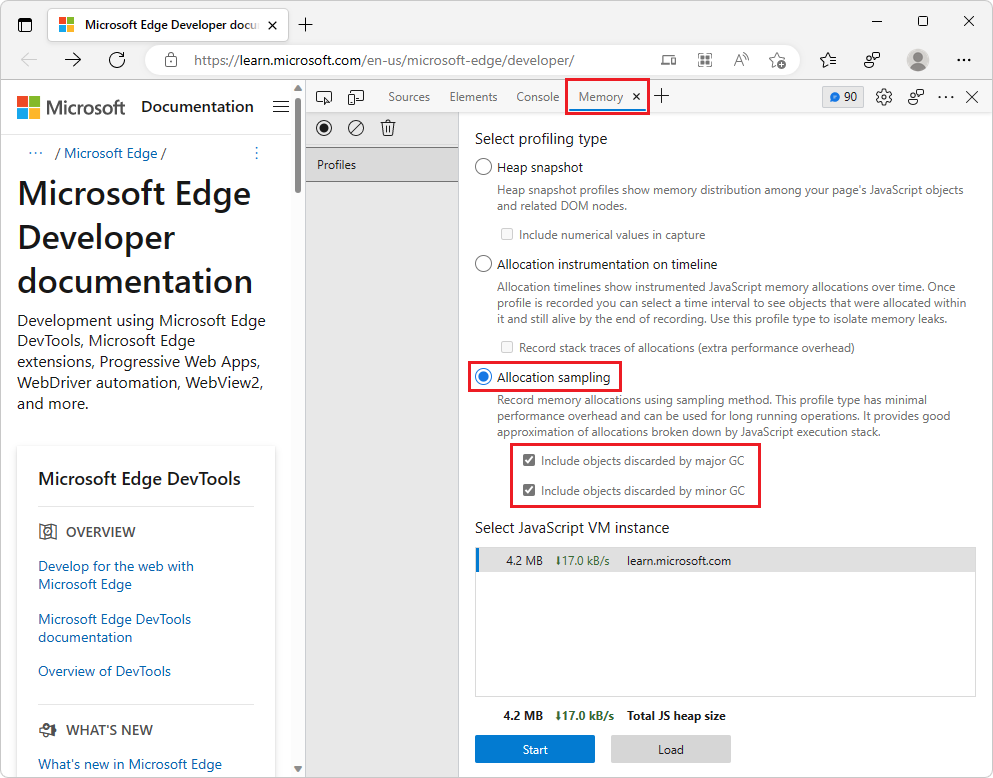Add this page to favorites star icon
The height and width of the screenshot is (778, 993).
[x=777, y=60]
